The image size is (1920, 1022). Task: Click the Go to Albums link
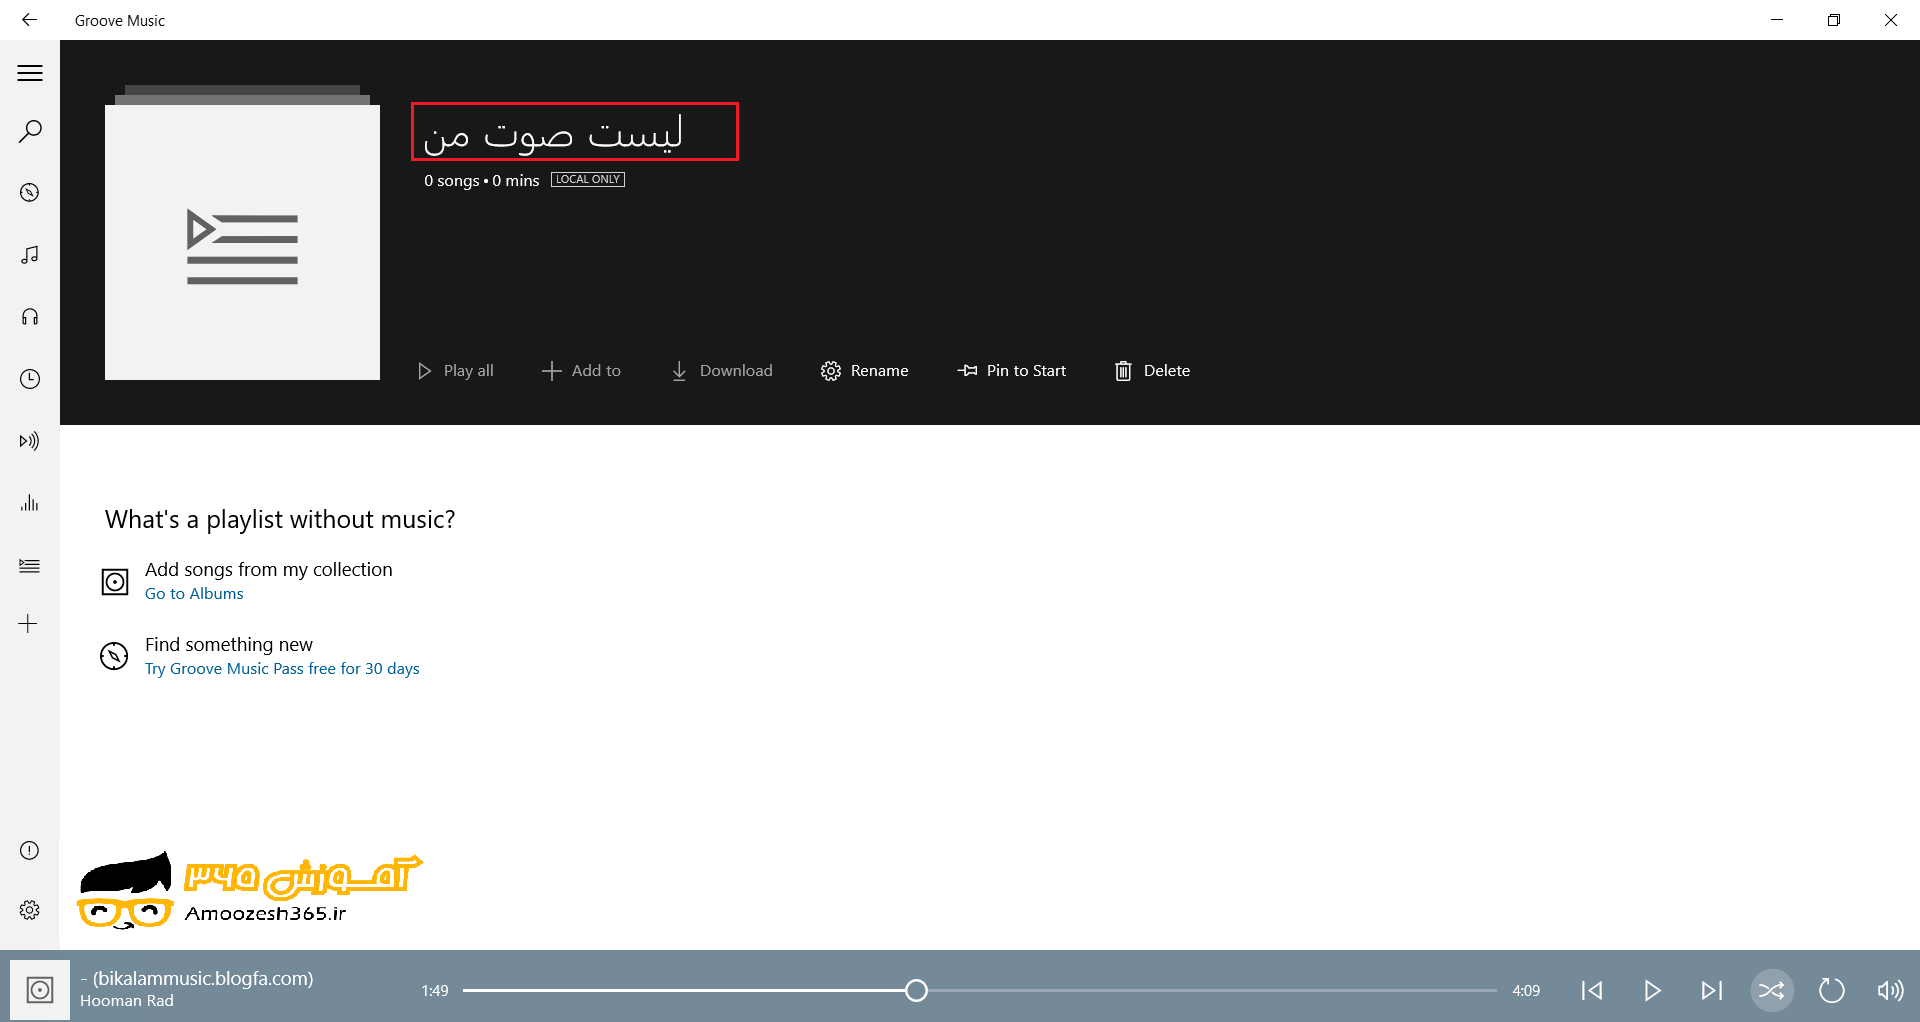point(194,593)
